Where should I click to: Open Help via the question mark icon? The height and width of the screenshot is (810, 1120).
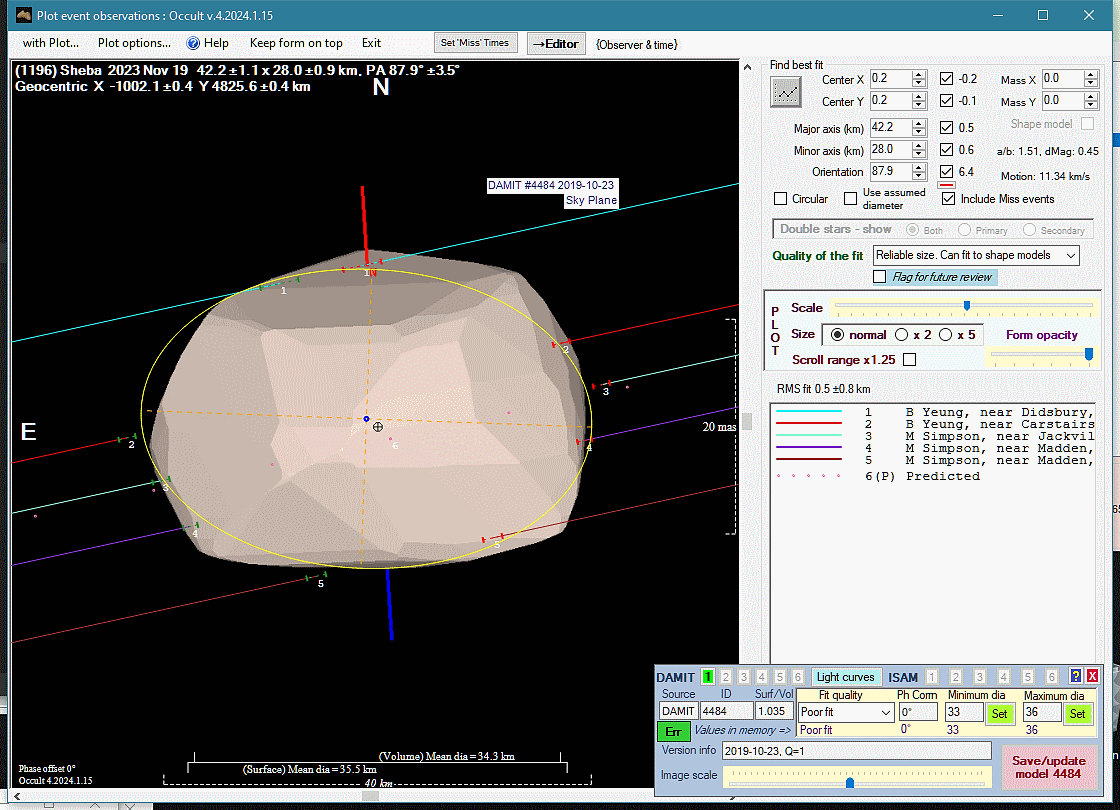pyautogui.click(x=194, y=43)
